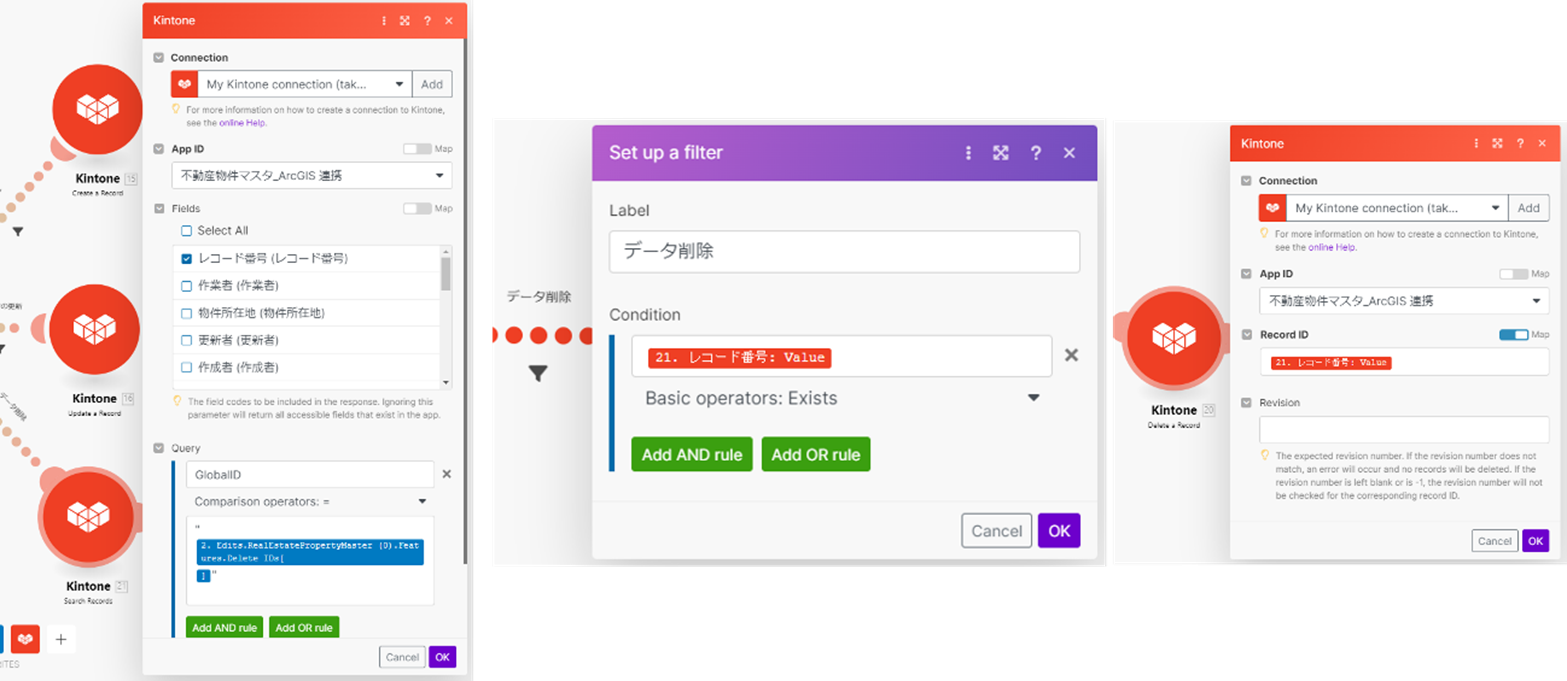Collapse Record ID section in Delete Record dialog
The width and height of the screenshot is (1567, 681).
pyautogui.click(x=1246, y=335)
